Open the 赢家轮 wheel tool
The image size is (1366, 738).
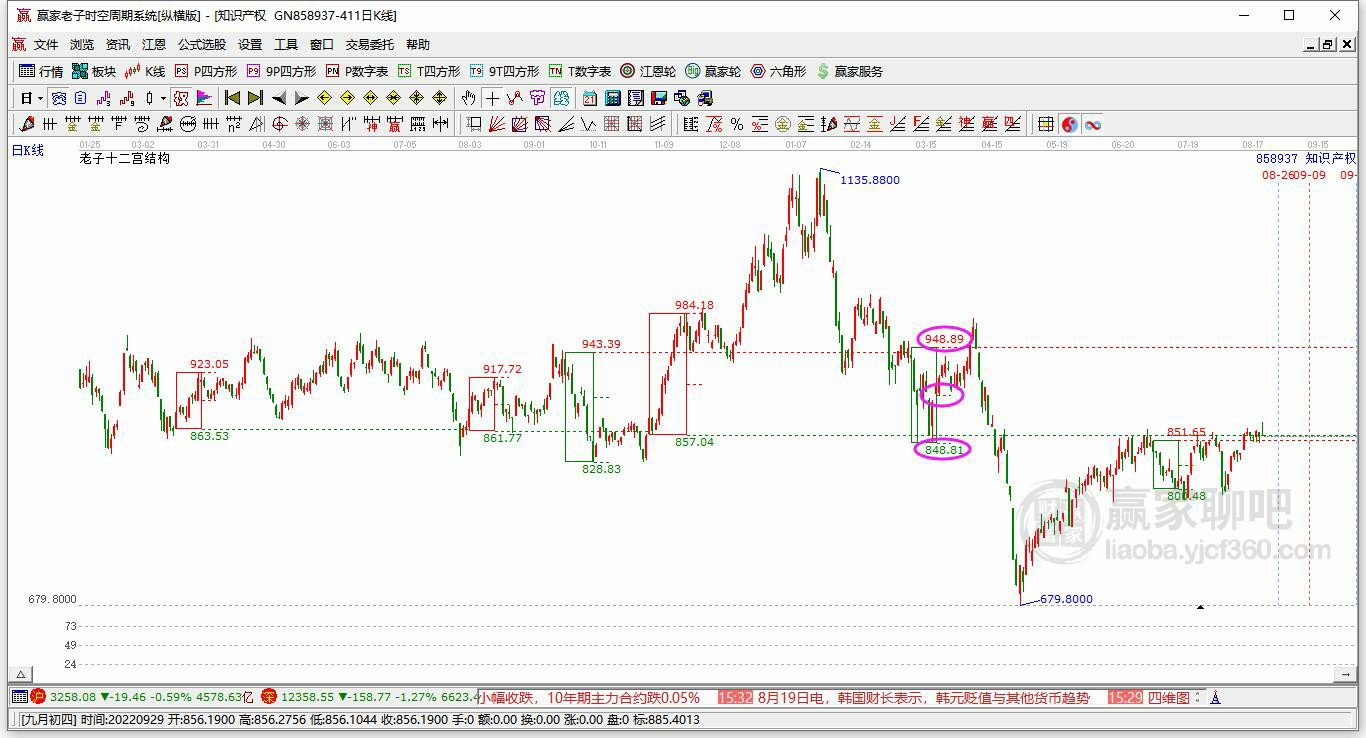(x=713, y=71)
